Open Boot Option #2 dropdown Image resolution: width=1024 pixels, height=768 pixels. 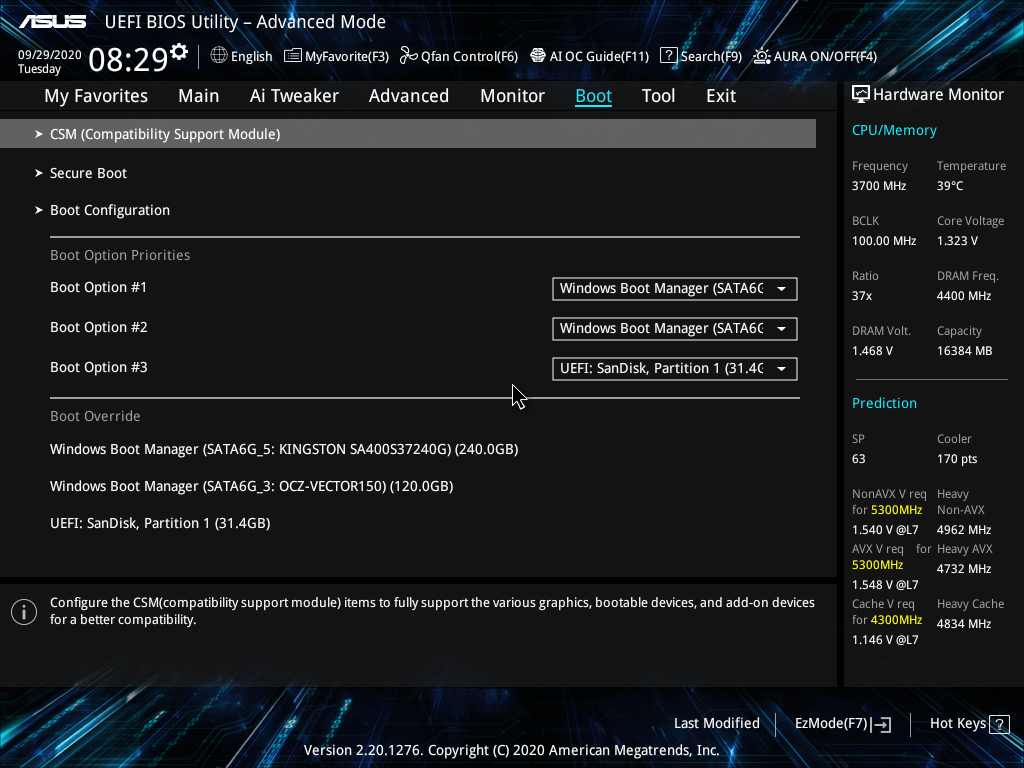click(x=675, y=328)
